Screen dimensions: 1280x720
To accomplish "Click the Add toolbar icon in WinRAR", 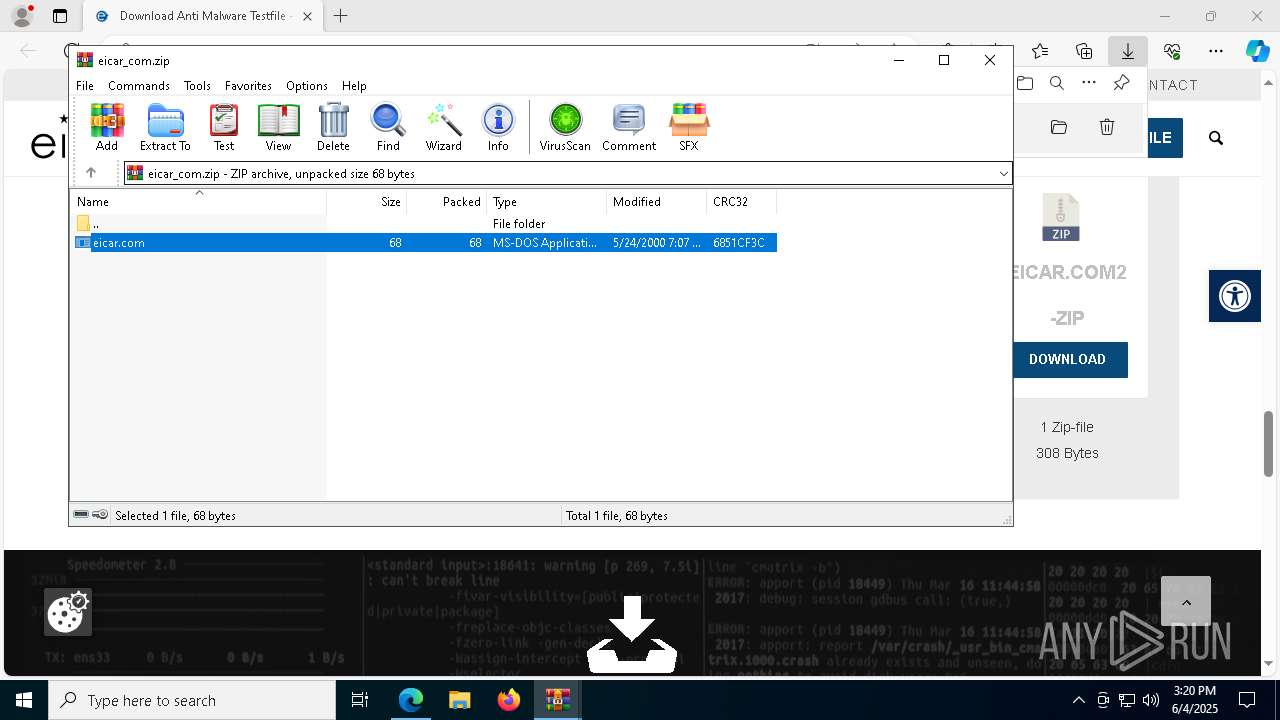I will (x=107, y=127).
